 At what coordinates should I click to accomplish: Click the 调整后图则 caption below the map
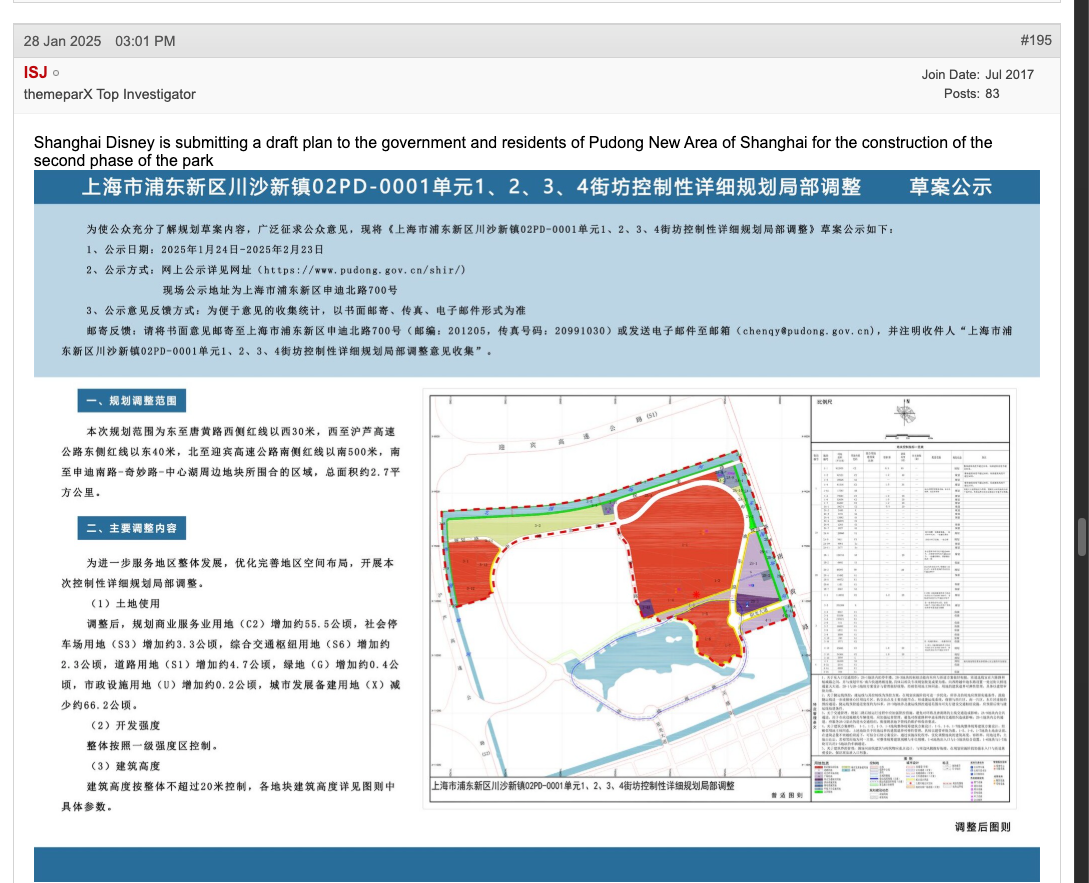(x=981, y=827)
